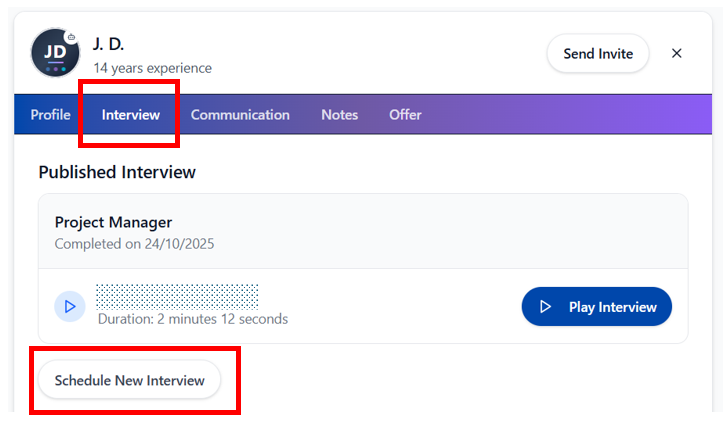Click Schedule New Interview button
Screen dimensions: 727x442
click(129, 380)
